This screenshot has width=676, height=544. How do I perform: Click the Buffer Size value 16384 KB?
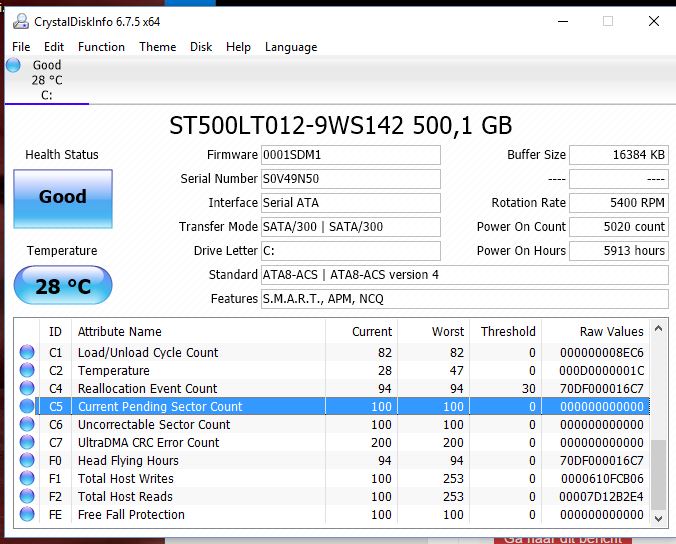click(x=619, y=155)
